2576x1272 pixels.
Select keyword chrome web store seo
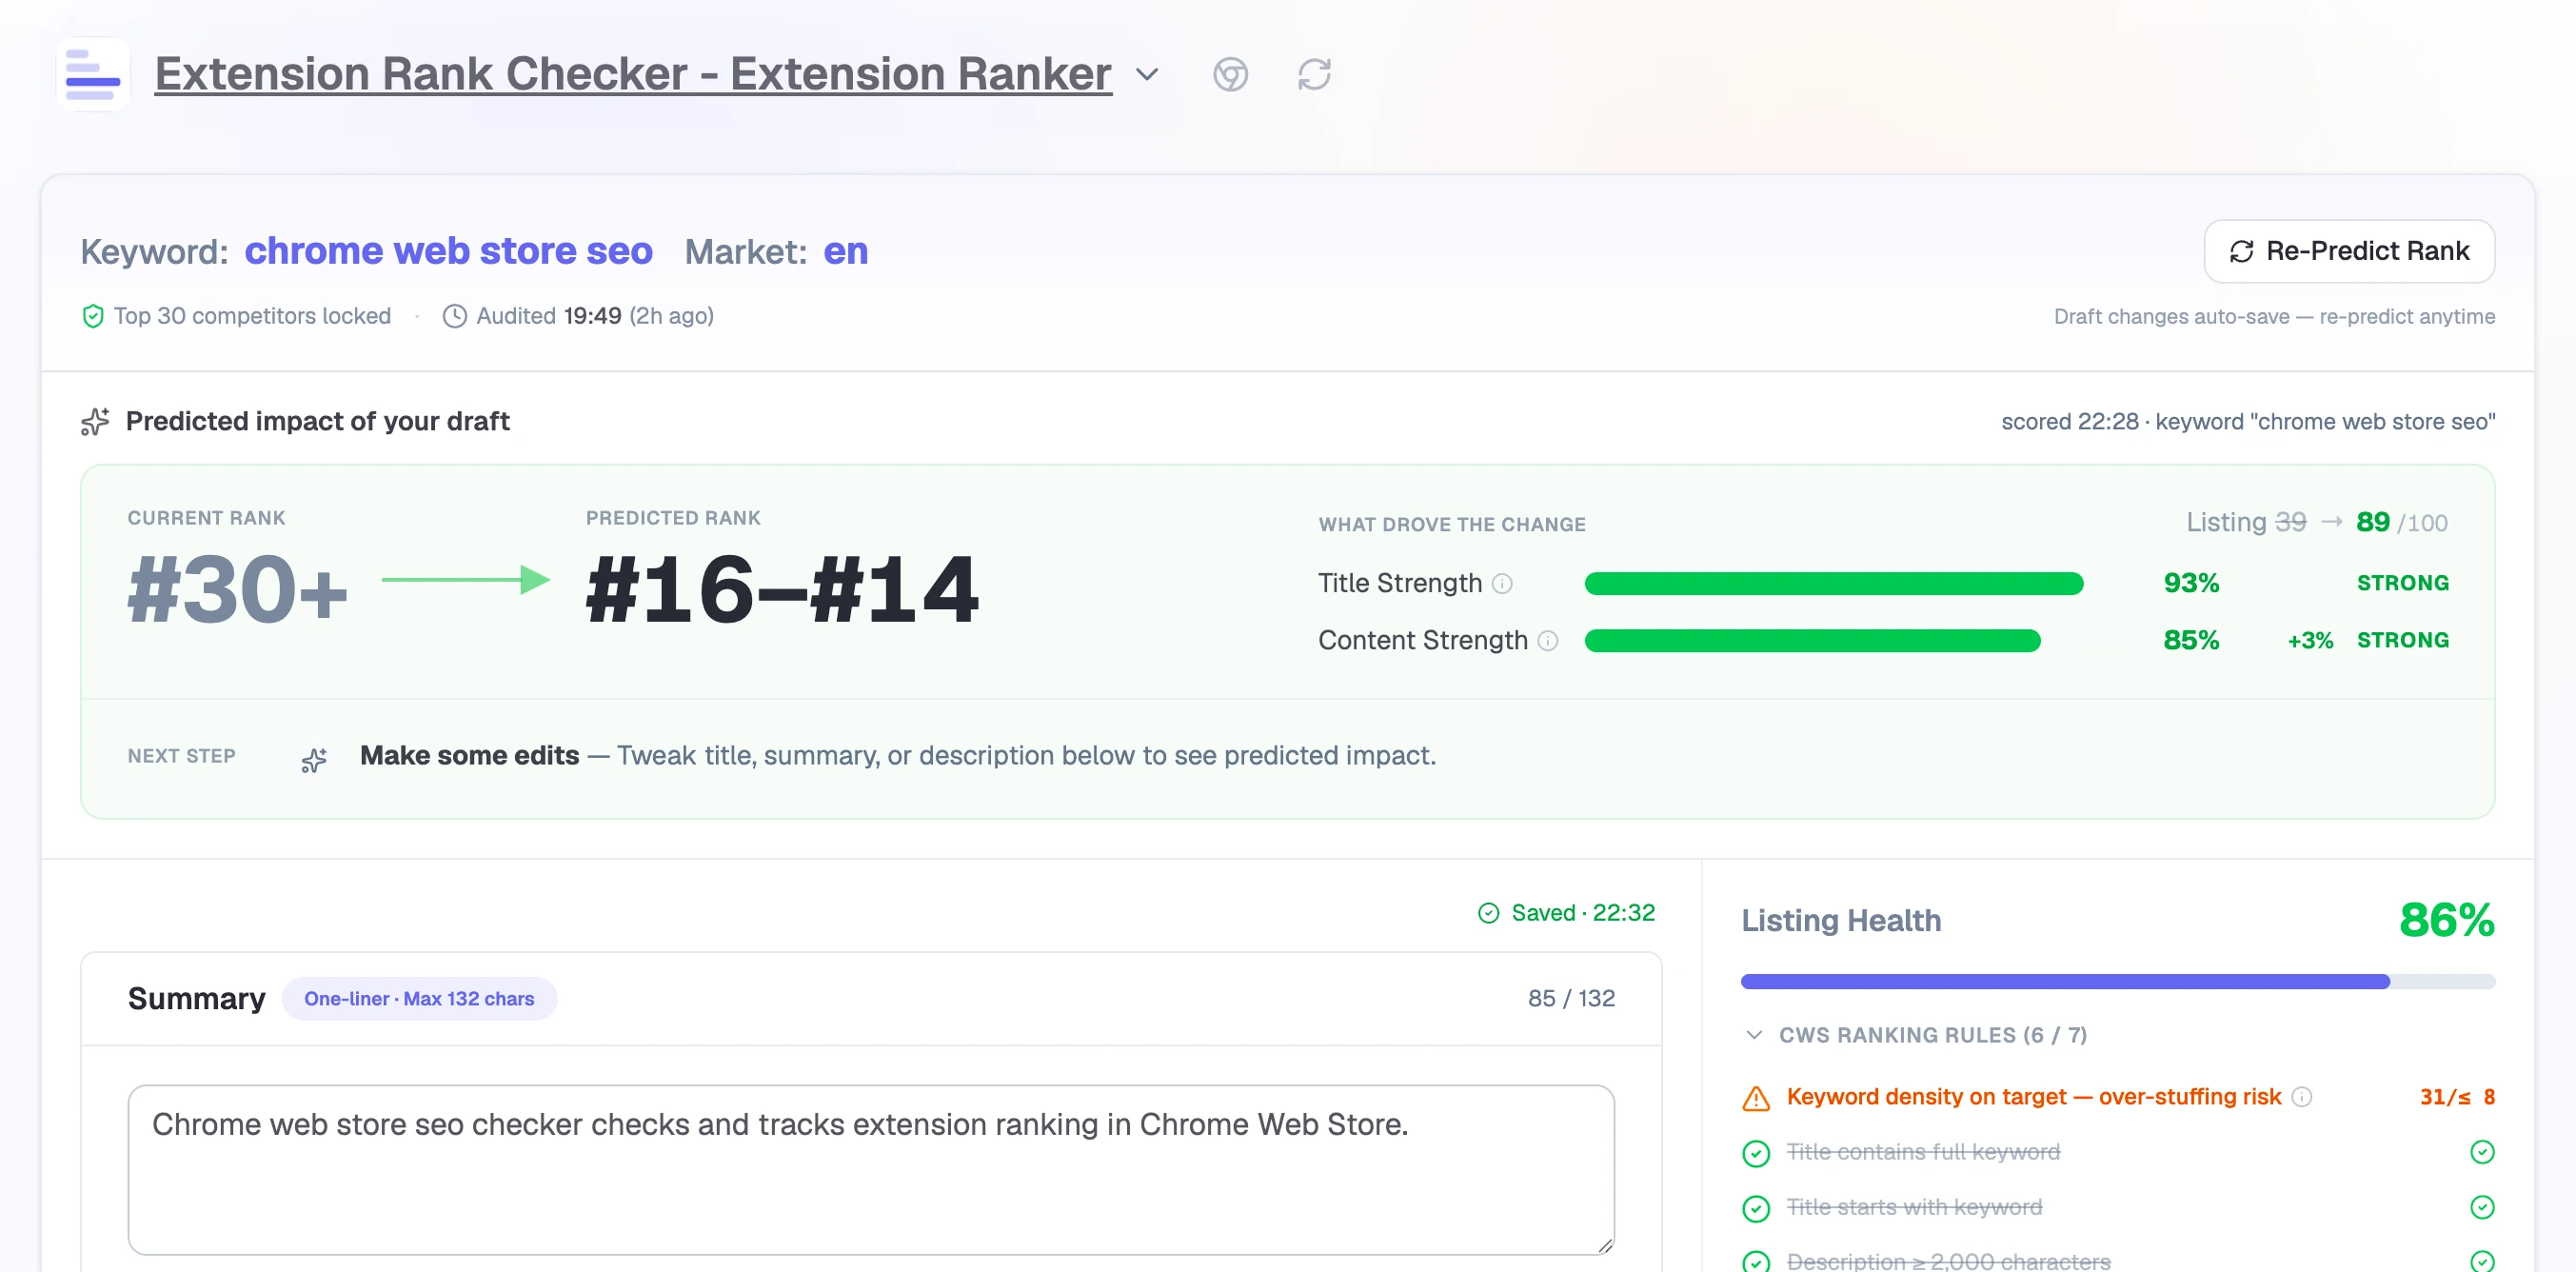coord(448,251)
